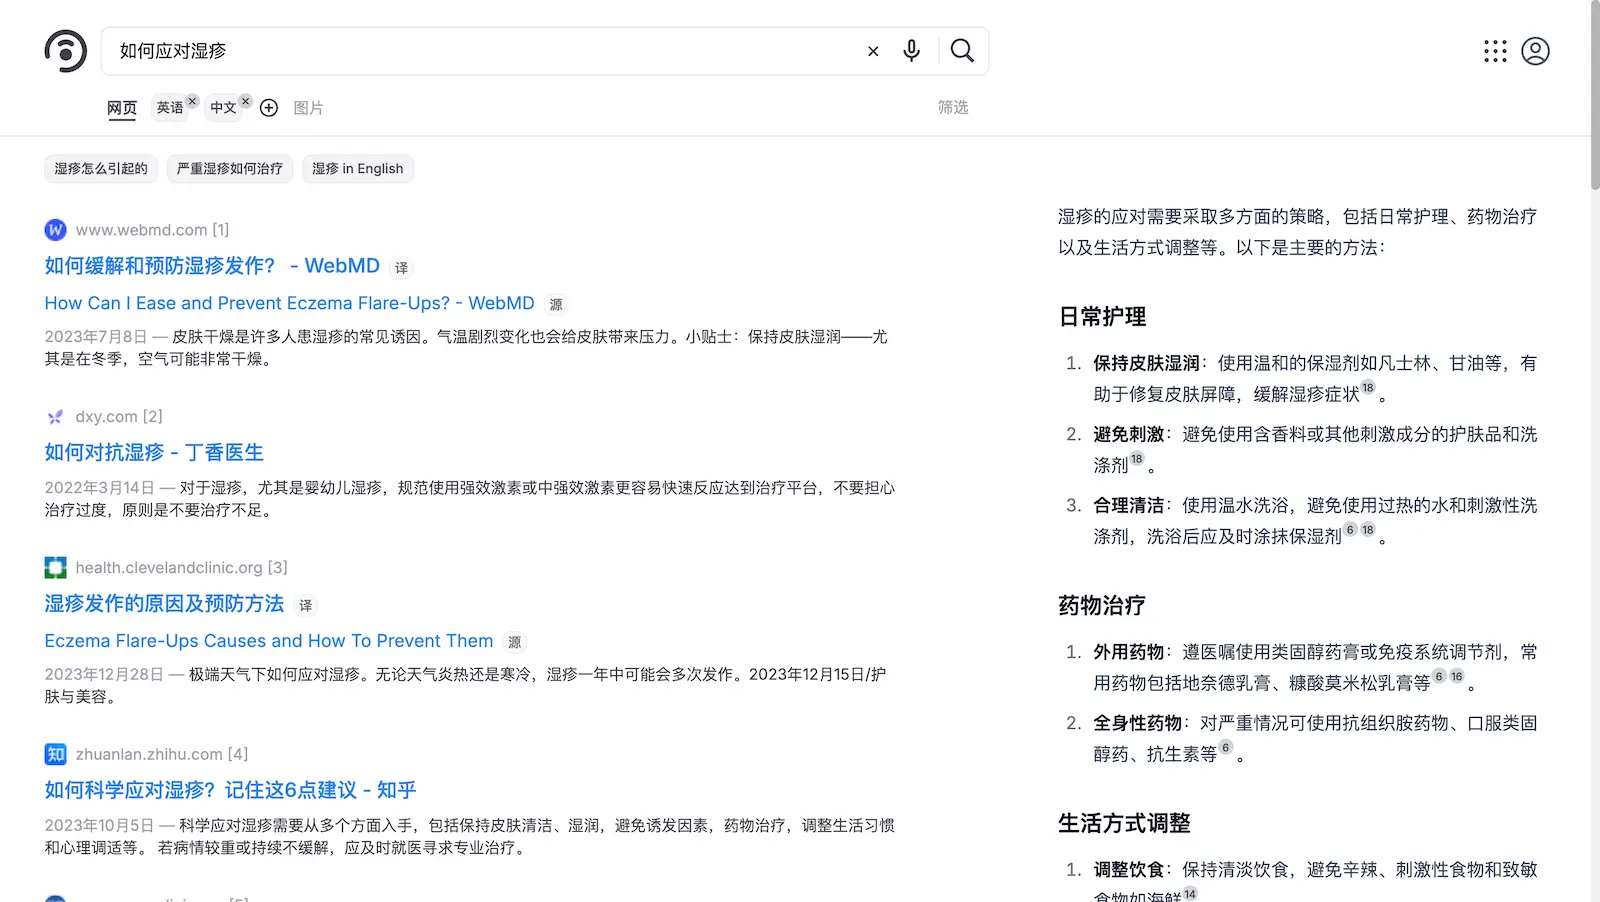Open the user account profile icon
This screenshot has width=1600, height=902.
(1535, 51)
